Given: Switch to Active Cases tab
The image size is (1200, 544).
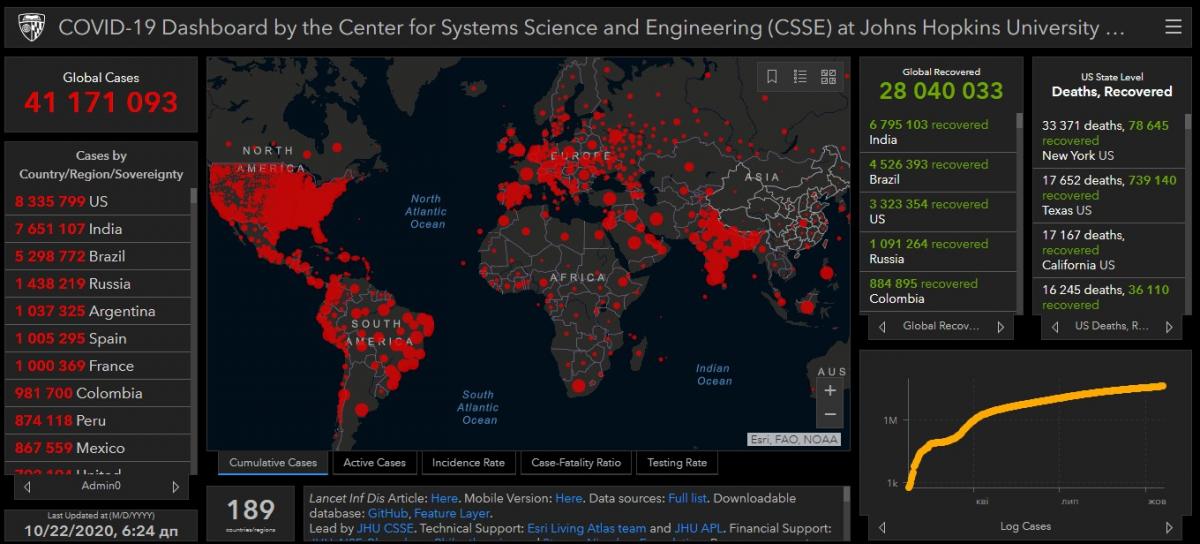Looking at the screenshot, I should (374, 463).
